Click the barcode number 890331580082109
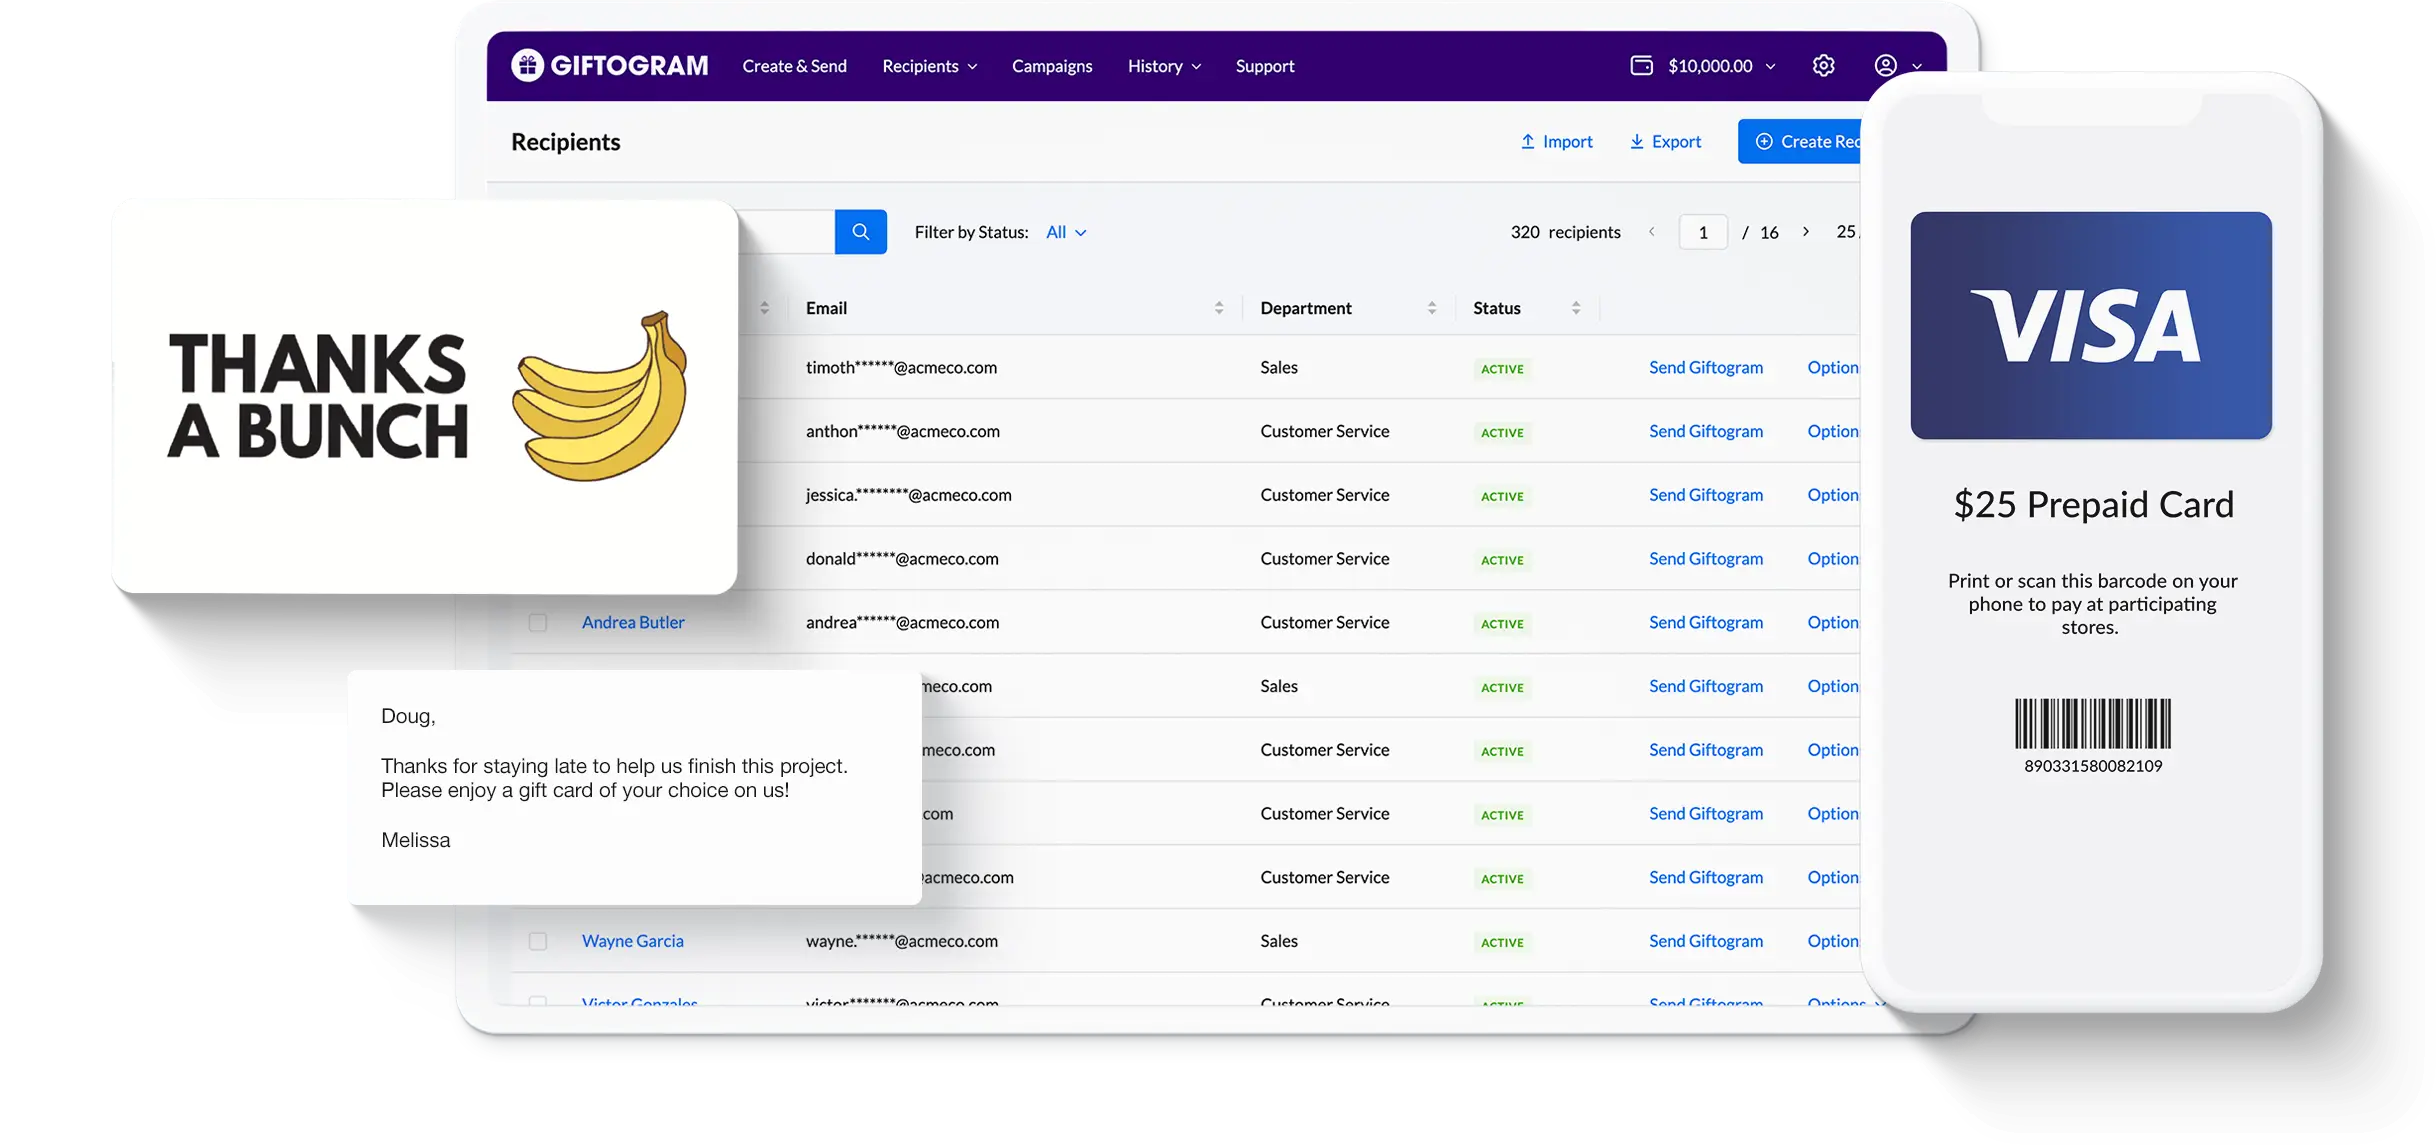The width and height of the screenshot is (2436, 1145). pyautogui.click(x=2093, y=766)
